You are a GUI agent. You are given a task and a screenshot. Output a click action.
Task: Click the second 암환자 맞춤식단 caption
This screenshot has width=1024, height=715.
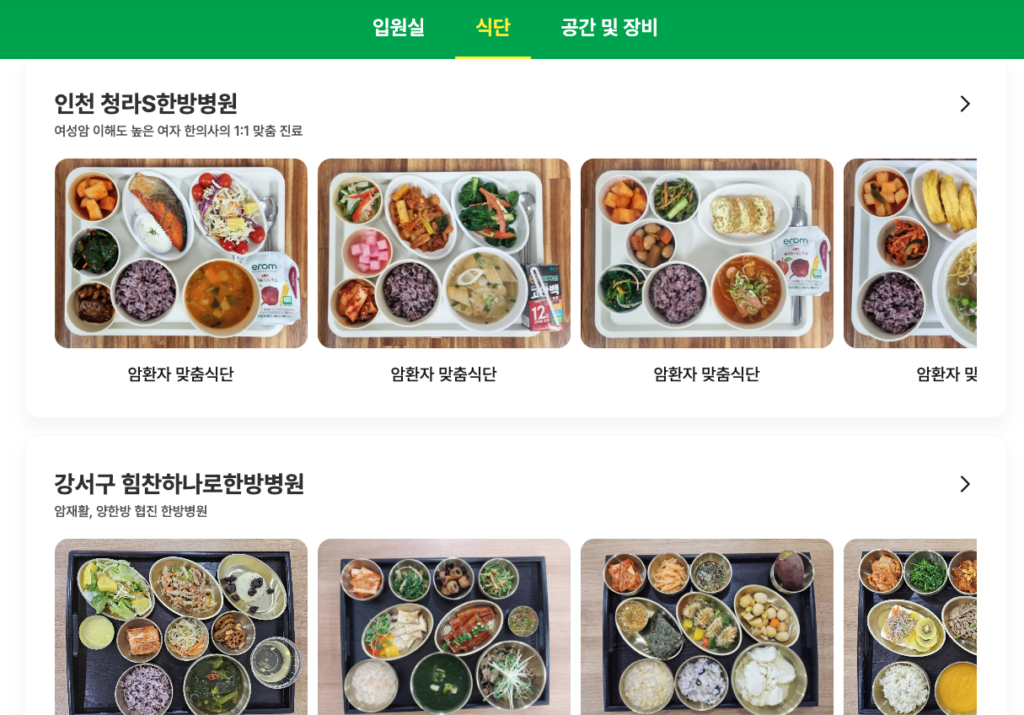444,374
